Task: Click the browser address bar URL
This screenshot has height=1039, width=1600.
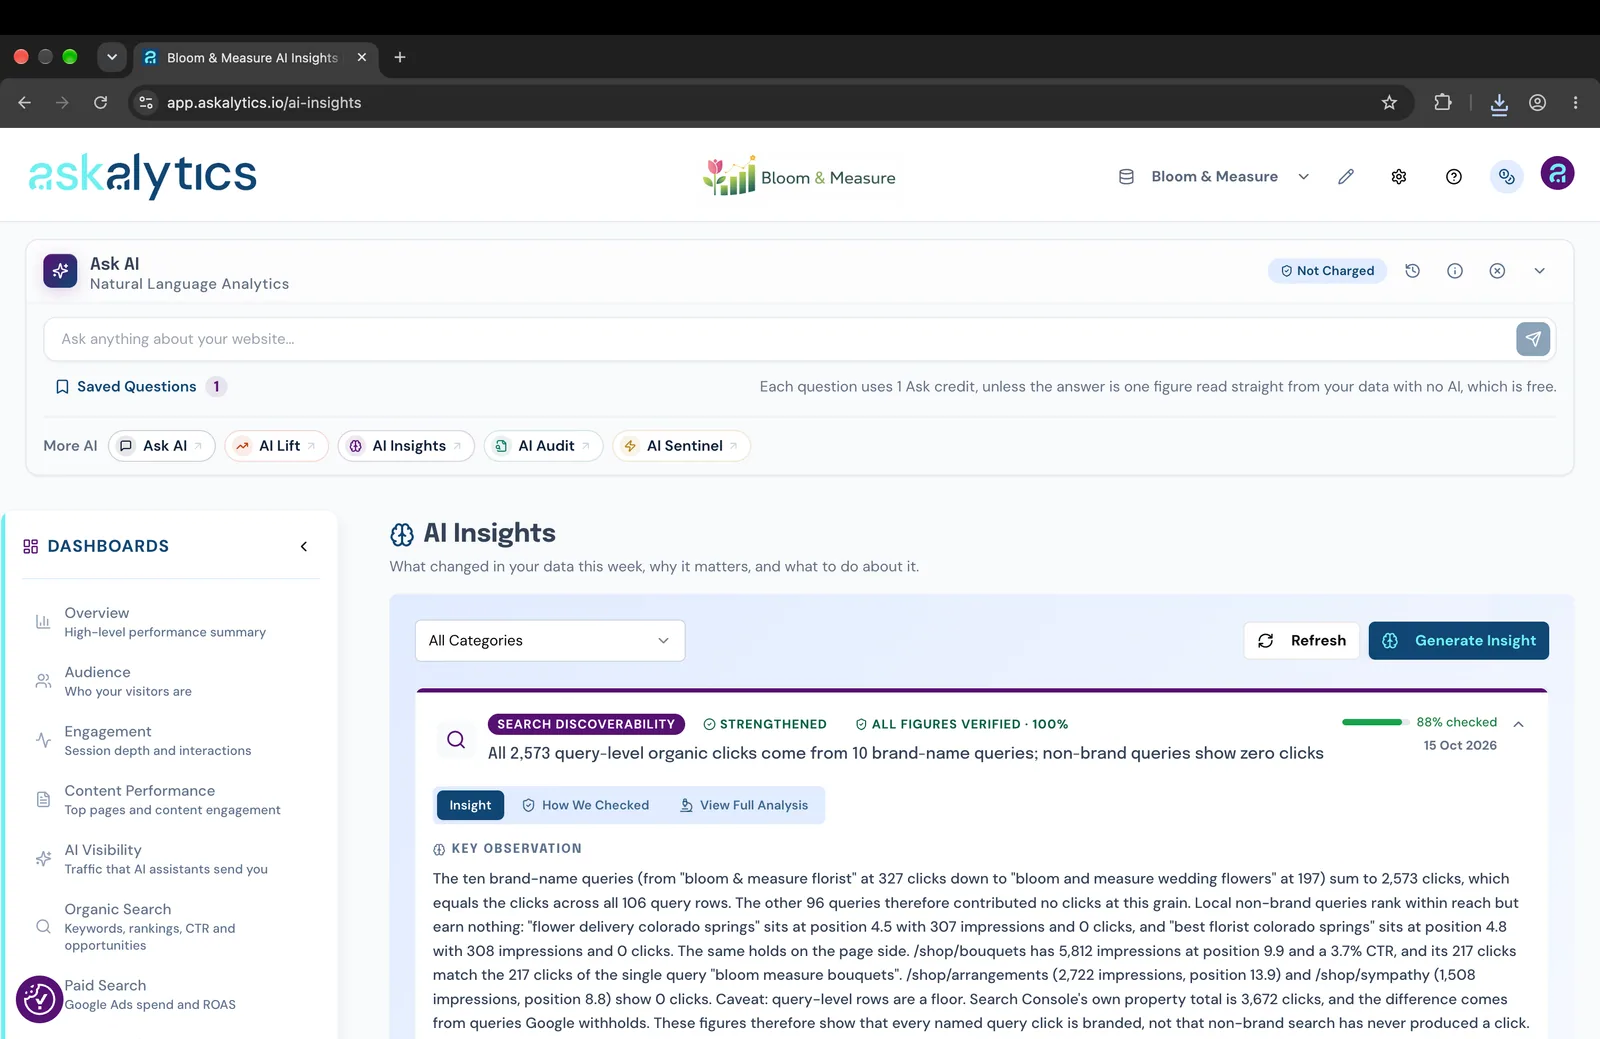Action: pos(264,102)
